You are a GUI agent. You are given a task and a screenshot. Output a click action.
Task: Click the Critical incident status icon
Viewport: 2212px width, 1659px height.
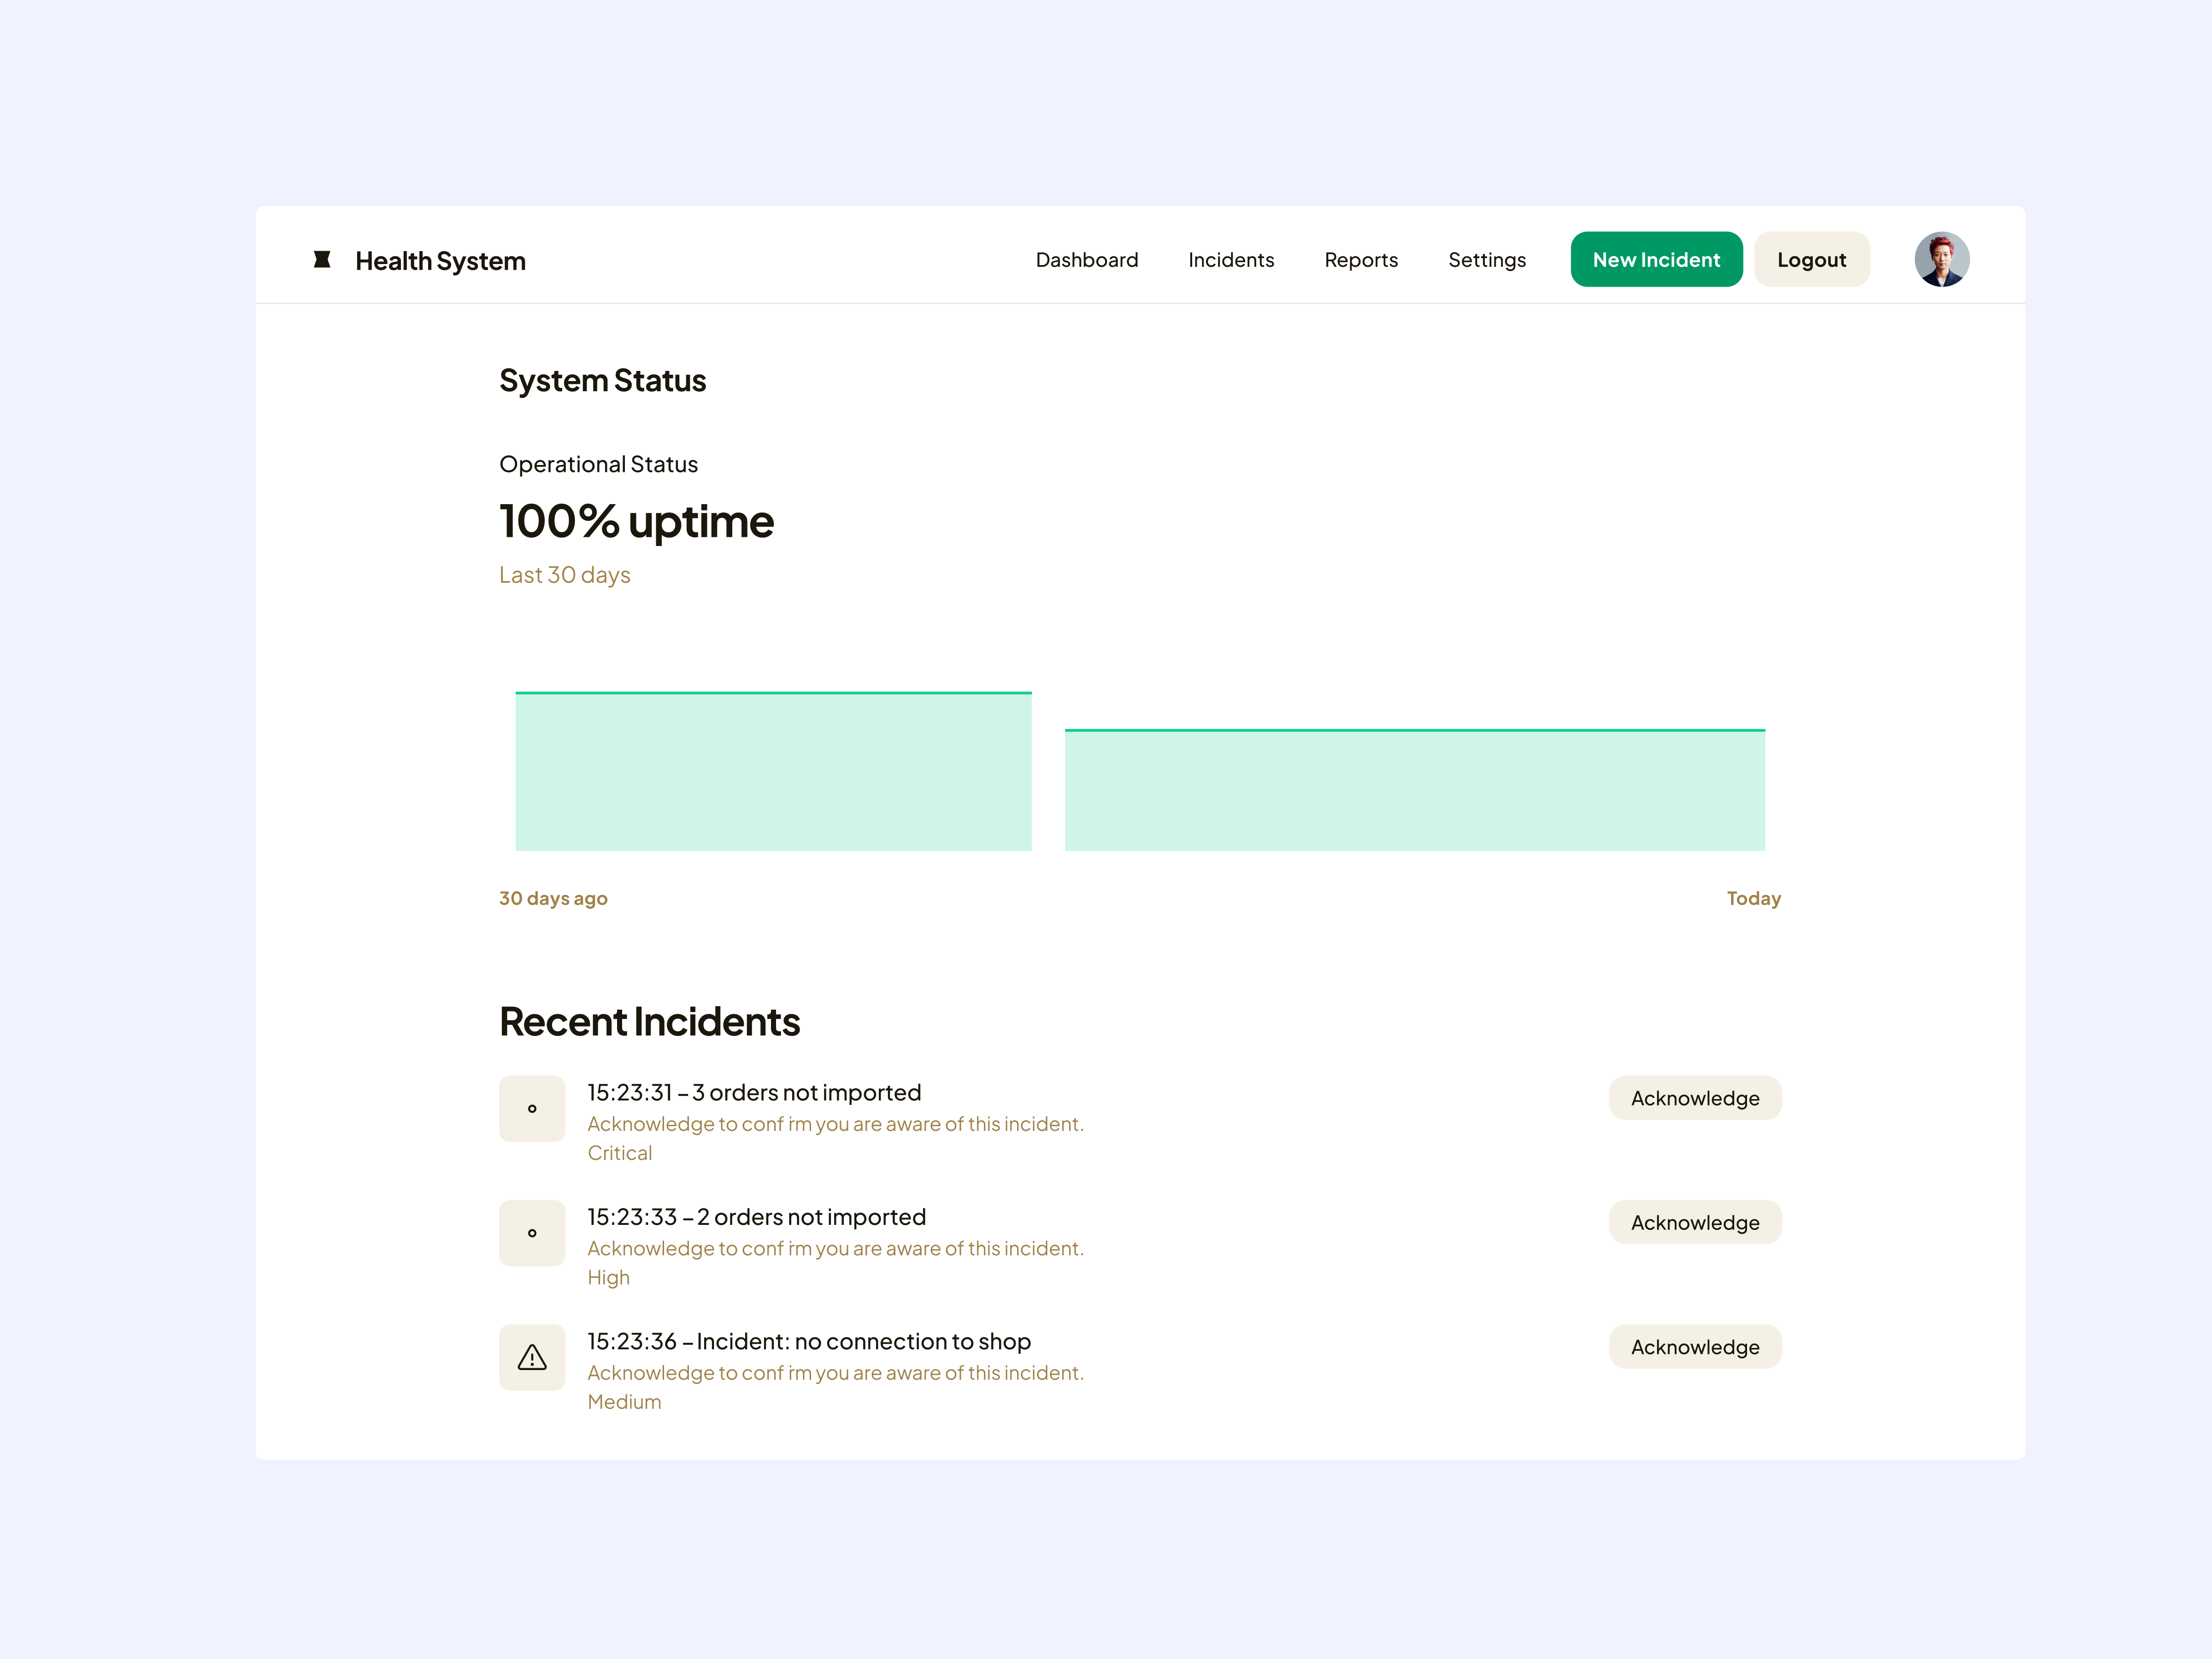532,1108
